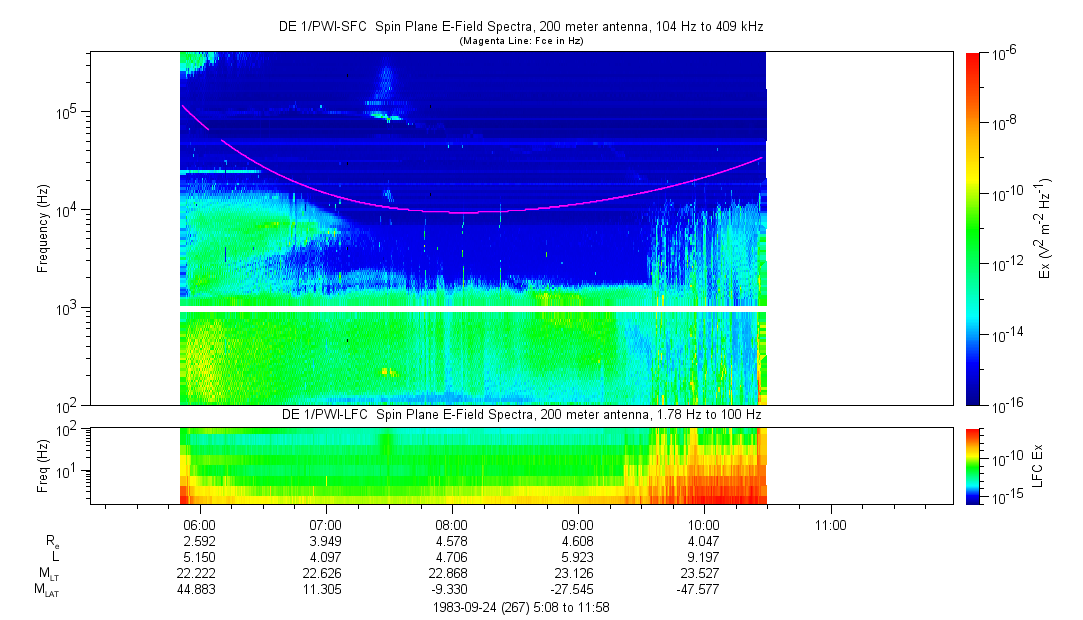Click the MLAT value -27.545
The height and width of the screenshot is (620, 1083).
coord(573,590)
